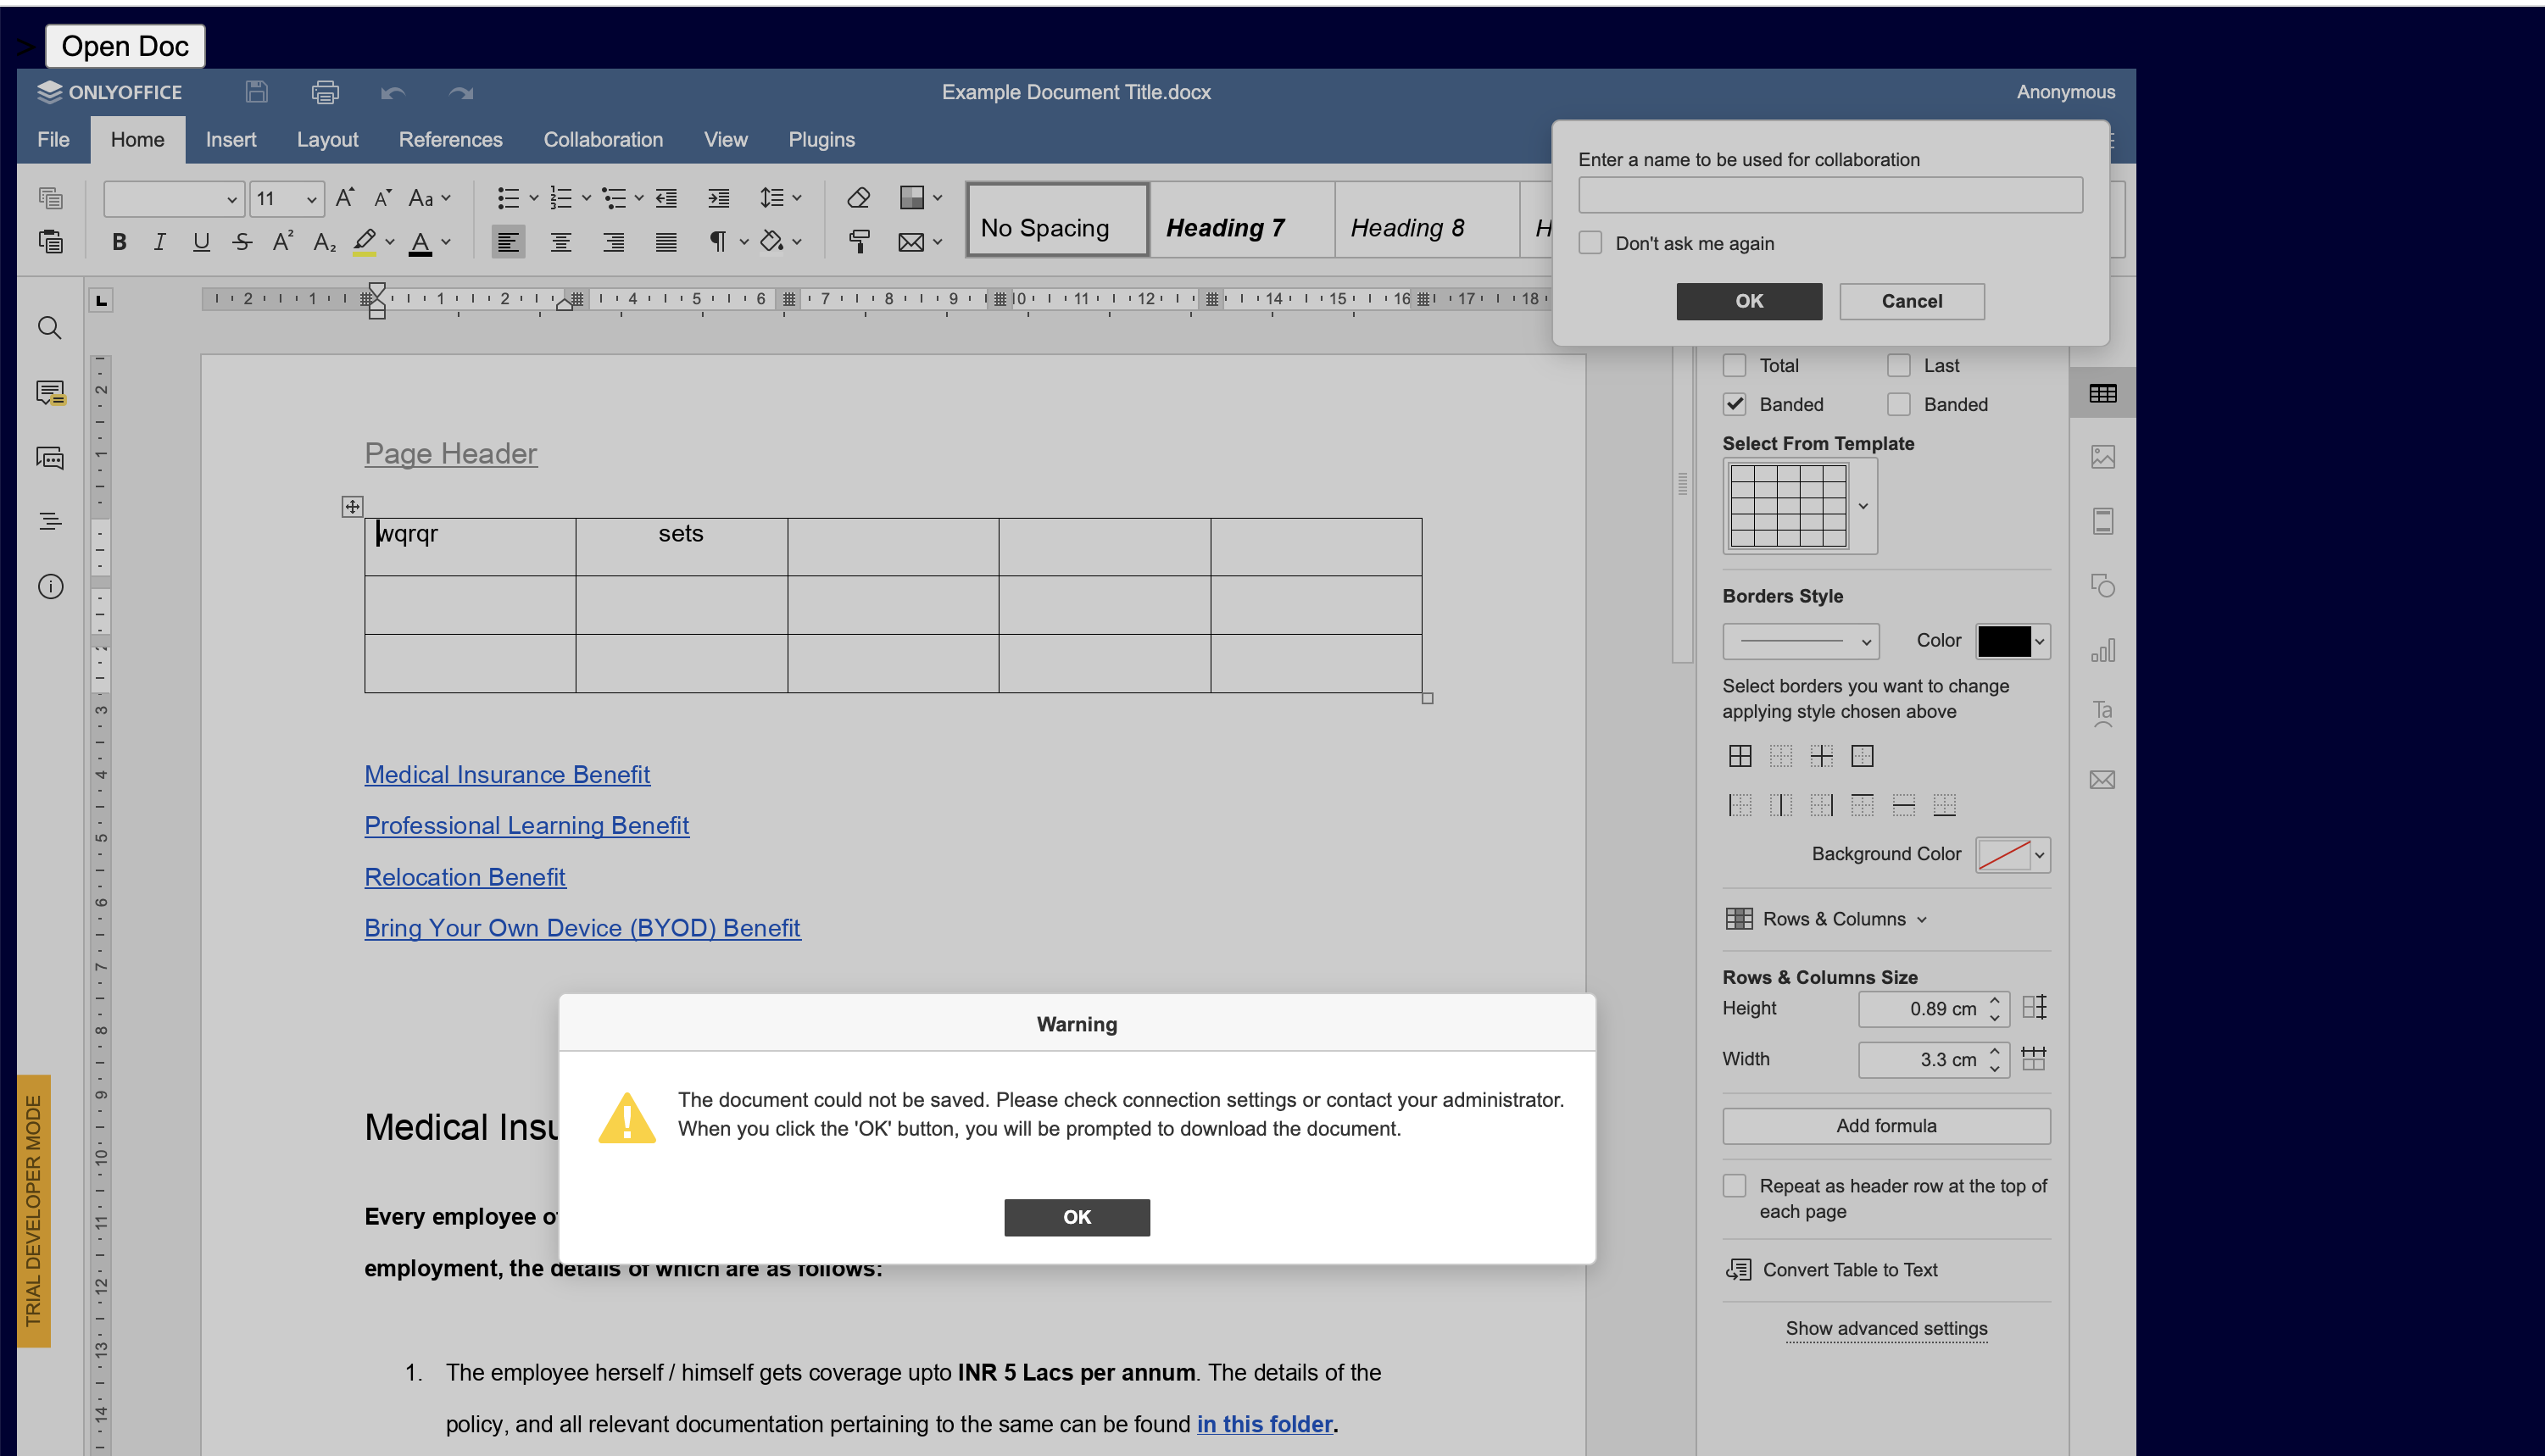Switch to the Layout tab

click(x=327, y=139)
